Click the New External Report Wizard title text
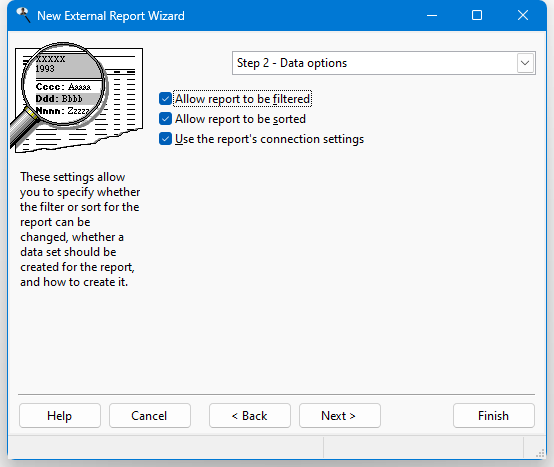 pyautogui.click(x=111, y=16)
